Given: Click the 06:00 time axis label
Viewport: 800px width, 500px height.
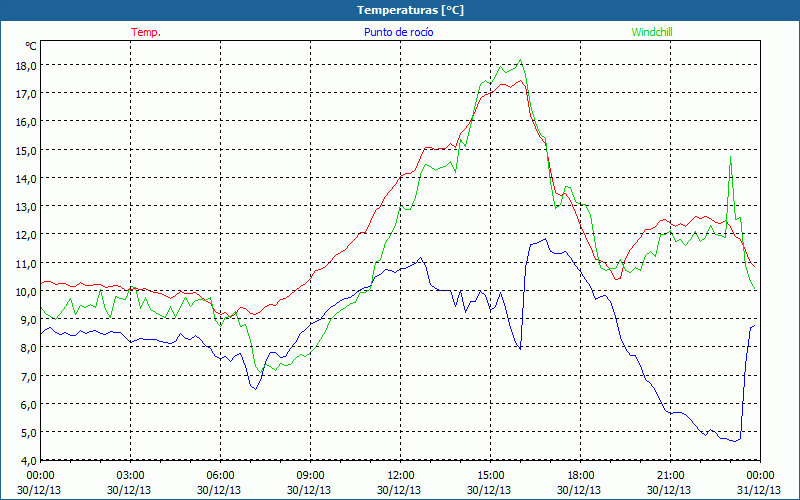Looking at the screenshot, I should click(220, 476).
